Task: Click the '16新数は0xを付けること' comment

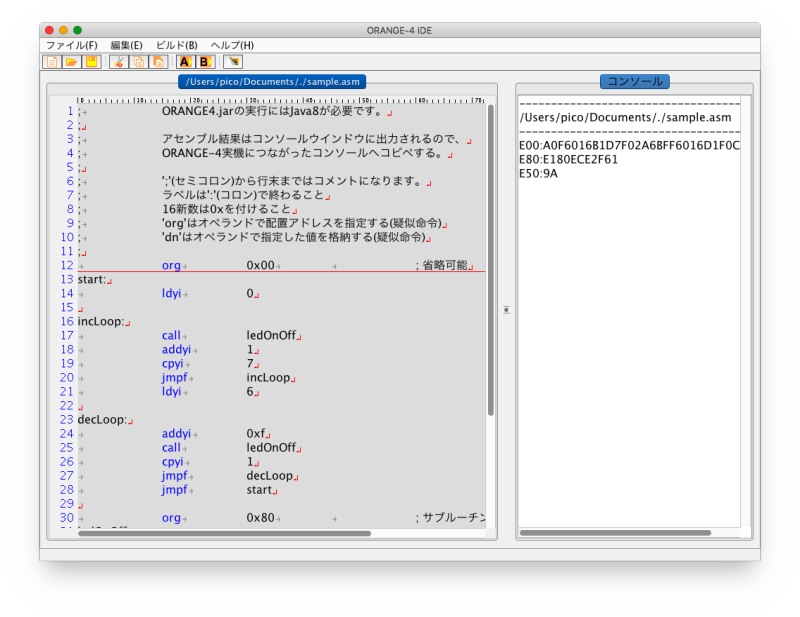Action: [226, 209]
